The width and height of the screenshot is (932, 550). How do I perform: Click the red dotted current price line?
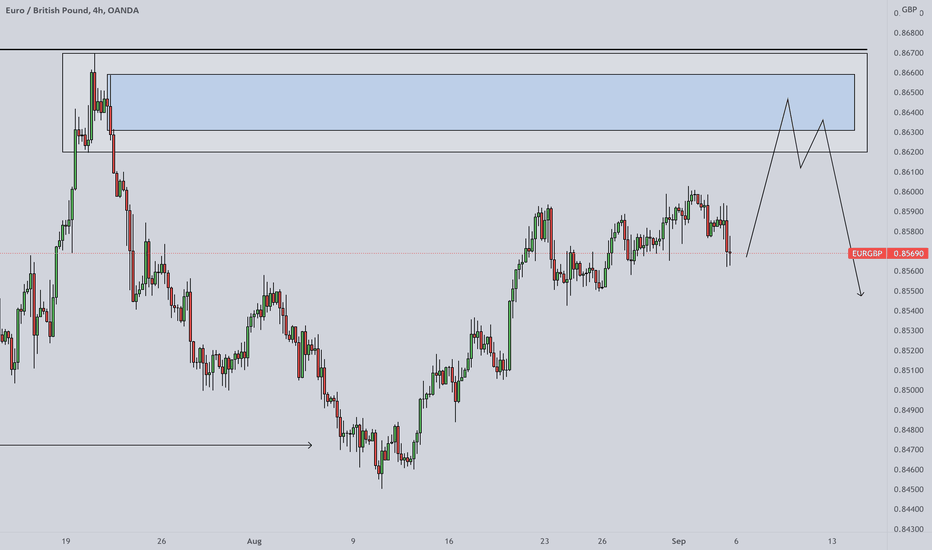(424, 253)
